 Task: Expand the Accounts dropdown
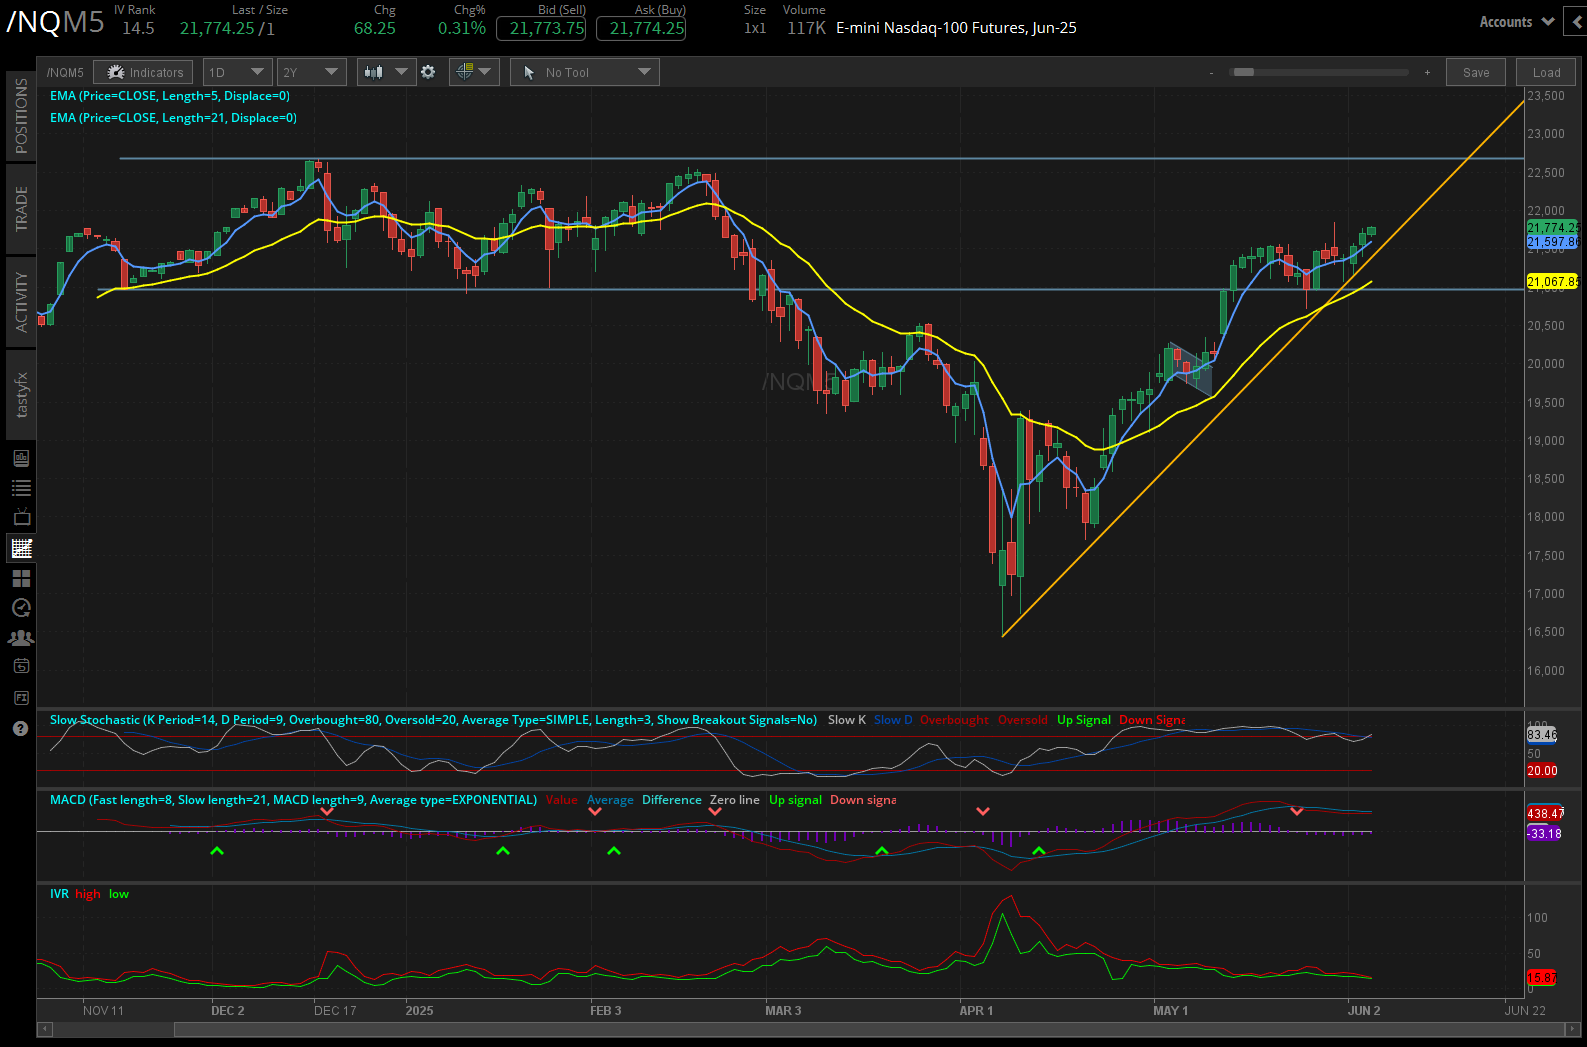tap(1516, 21)
